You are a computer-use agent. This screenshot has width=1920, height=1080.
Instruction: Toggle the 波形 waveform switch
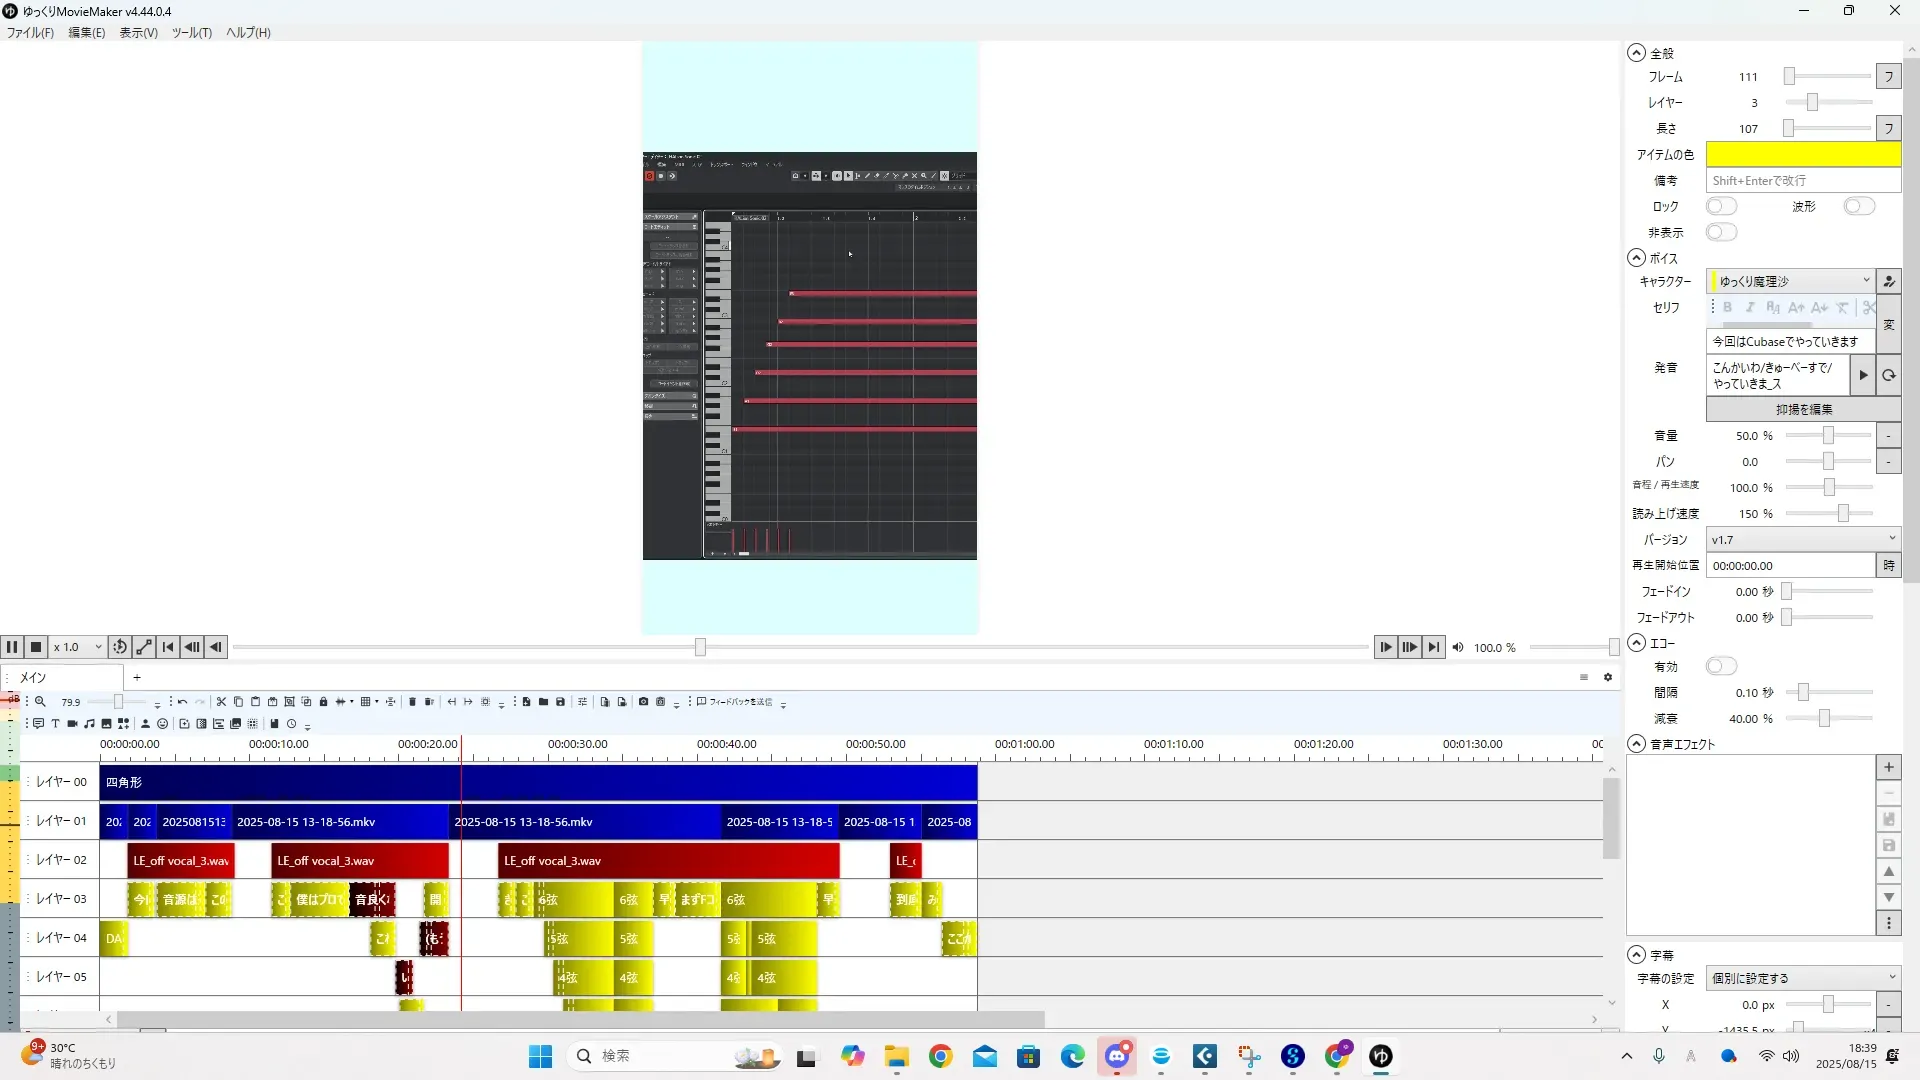[x=1859, y=206]
